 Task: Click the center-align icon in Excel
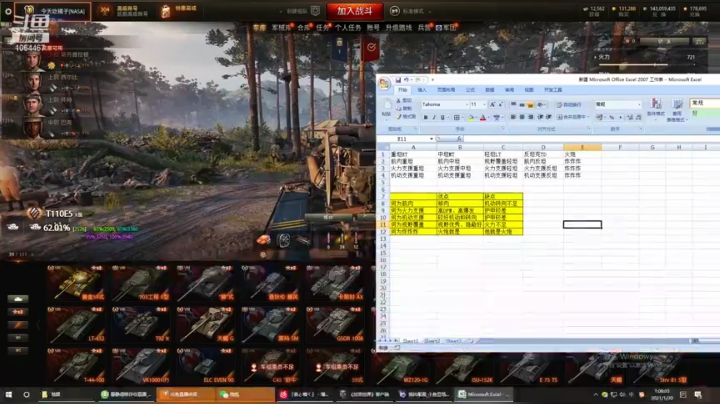click(x=522, y=117)
